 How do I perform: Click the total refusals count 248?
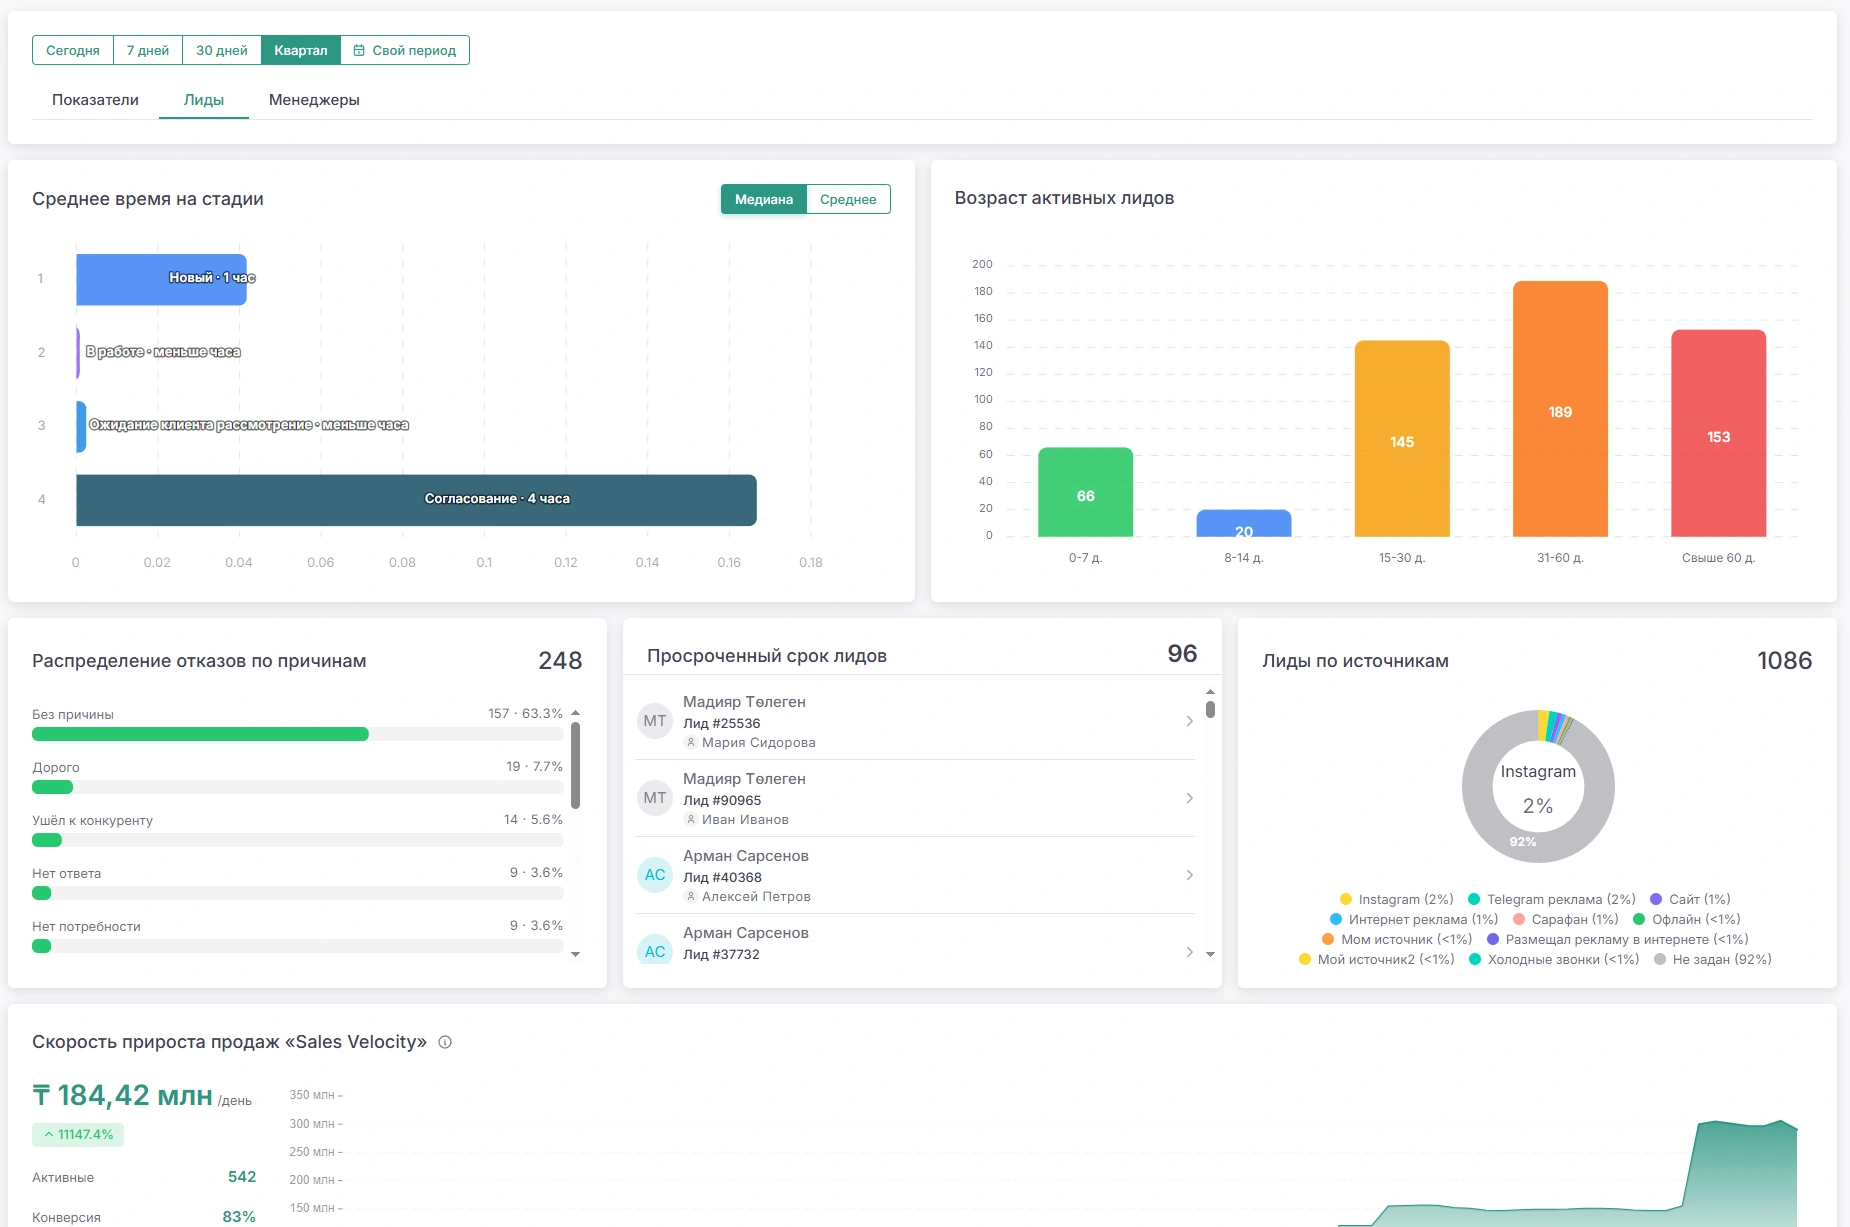[x=560, y=660]
